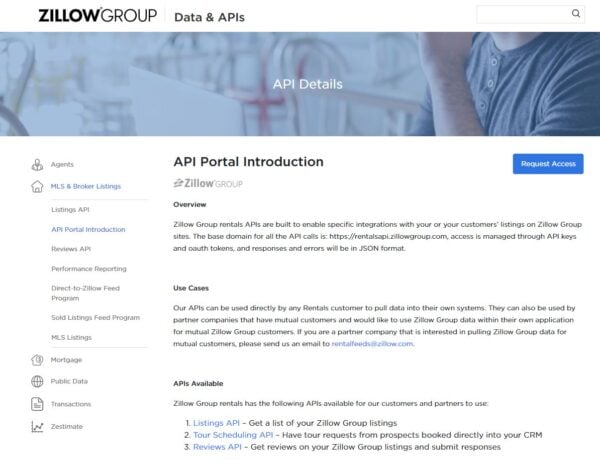
Task: Focus the header search input field
Action: (530, 14)
